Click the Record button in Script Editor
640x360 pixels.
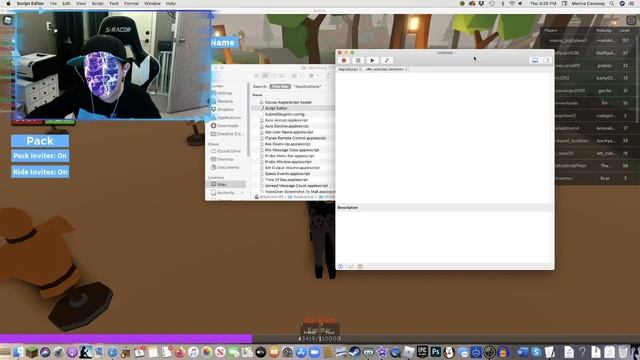coord(344,60)
